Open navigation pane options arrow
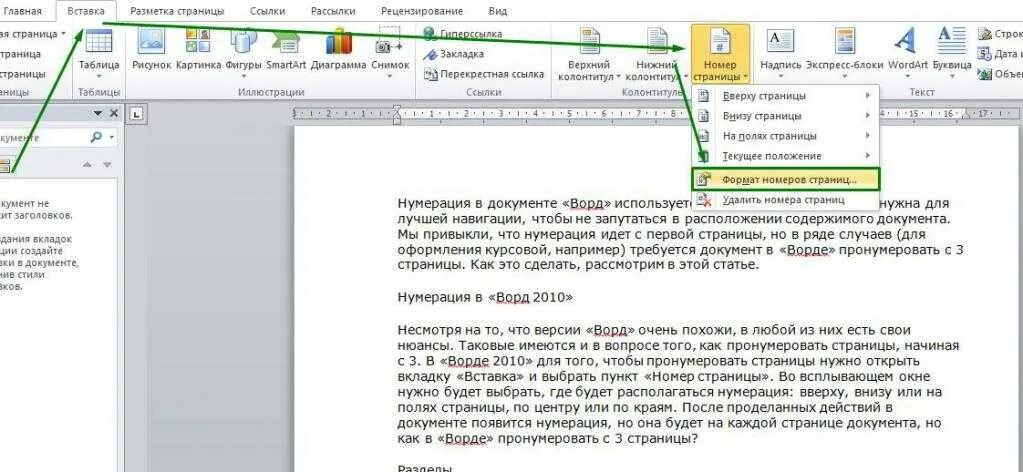 coord(98,114)
